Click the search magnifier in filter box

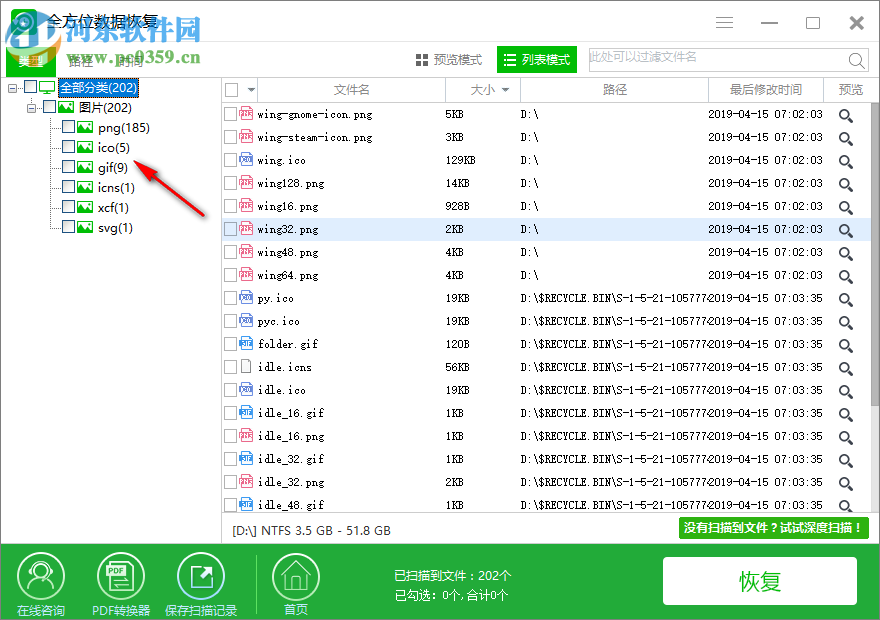[857, 60]
